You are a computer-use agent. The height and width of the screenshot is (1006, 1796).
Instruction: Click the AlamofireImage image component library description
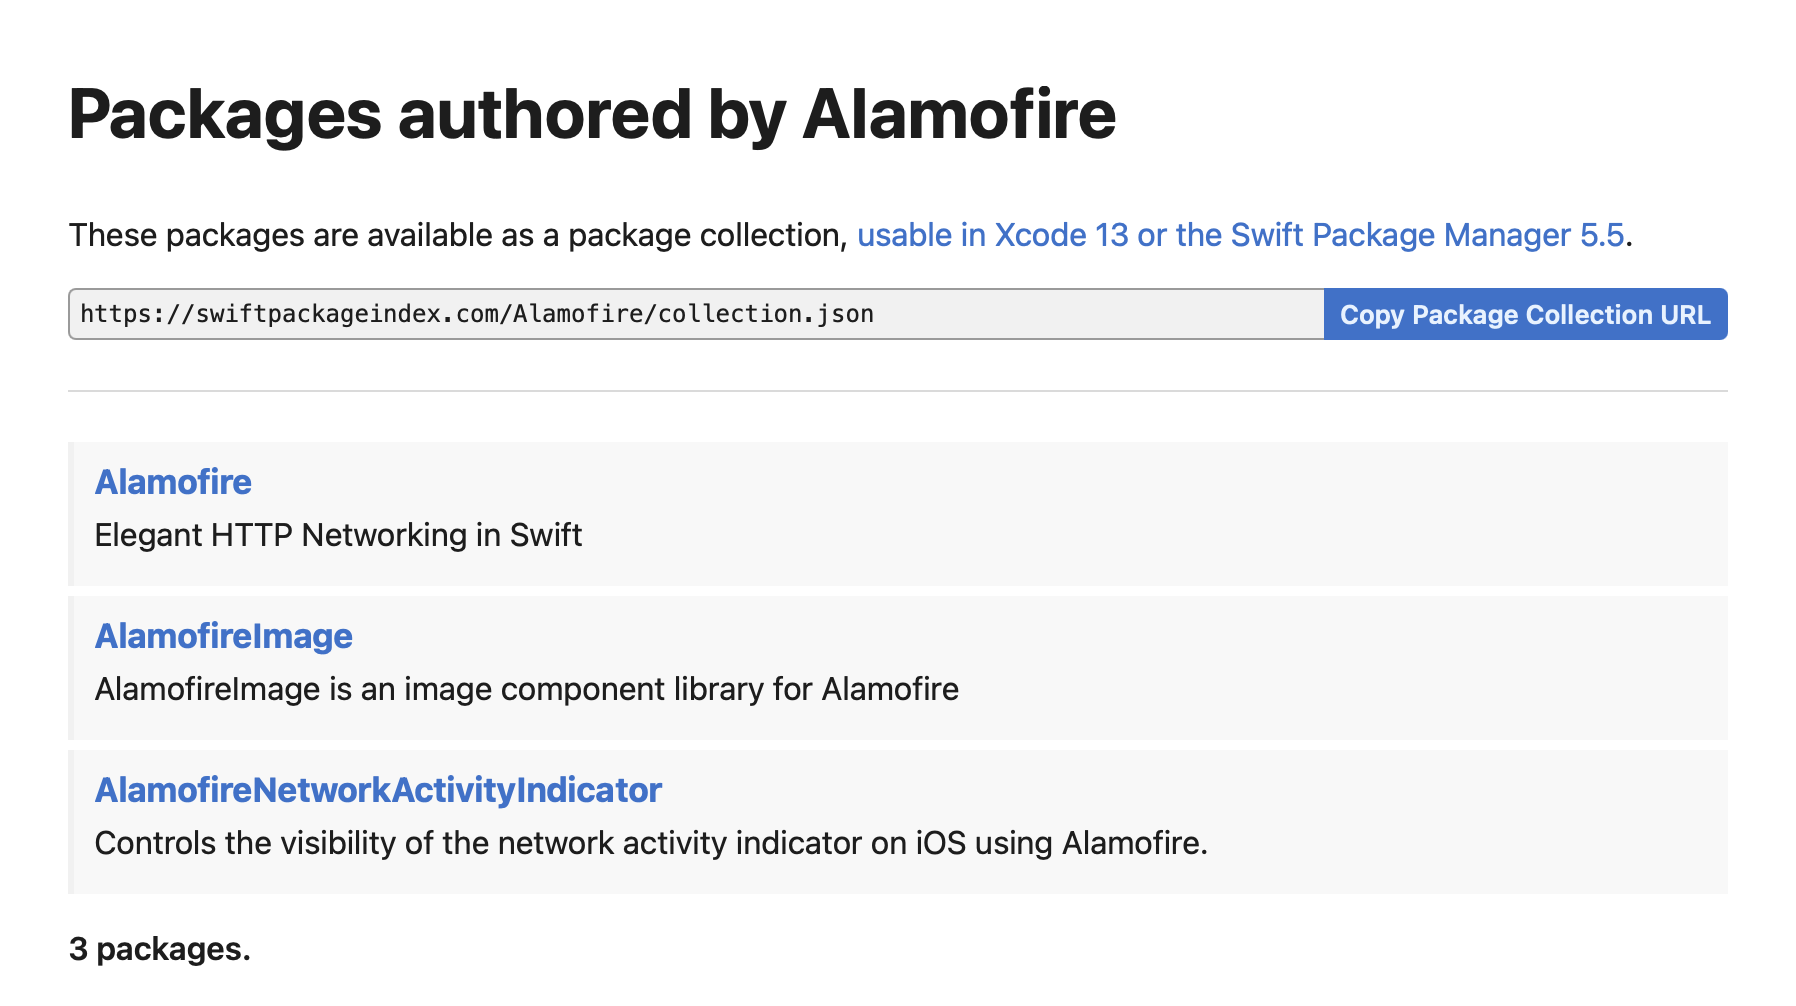[526, 689]
